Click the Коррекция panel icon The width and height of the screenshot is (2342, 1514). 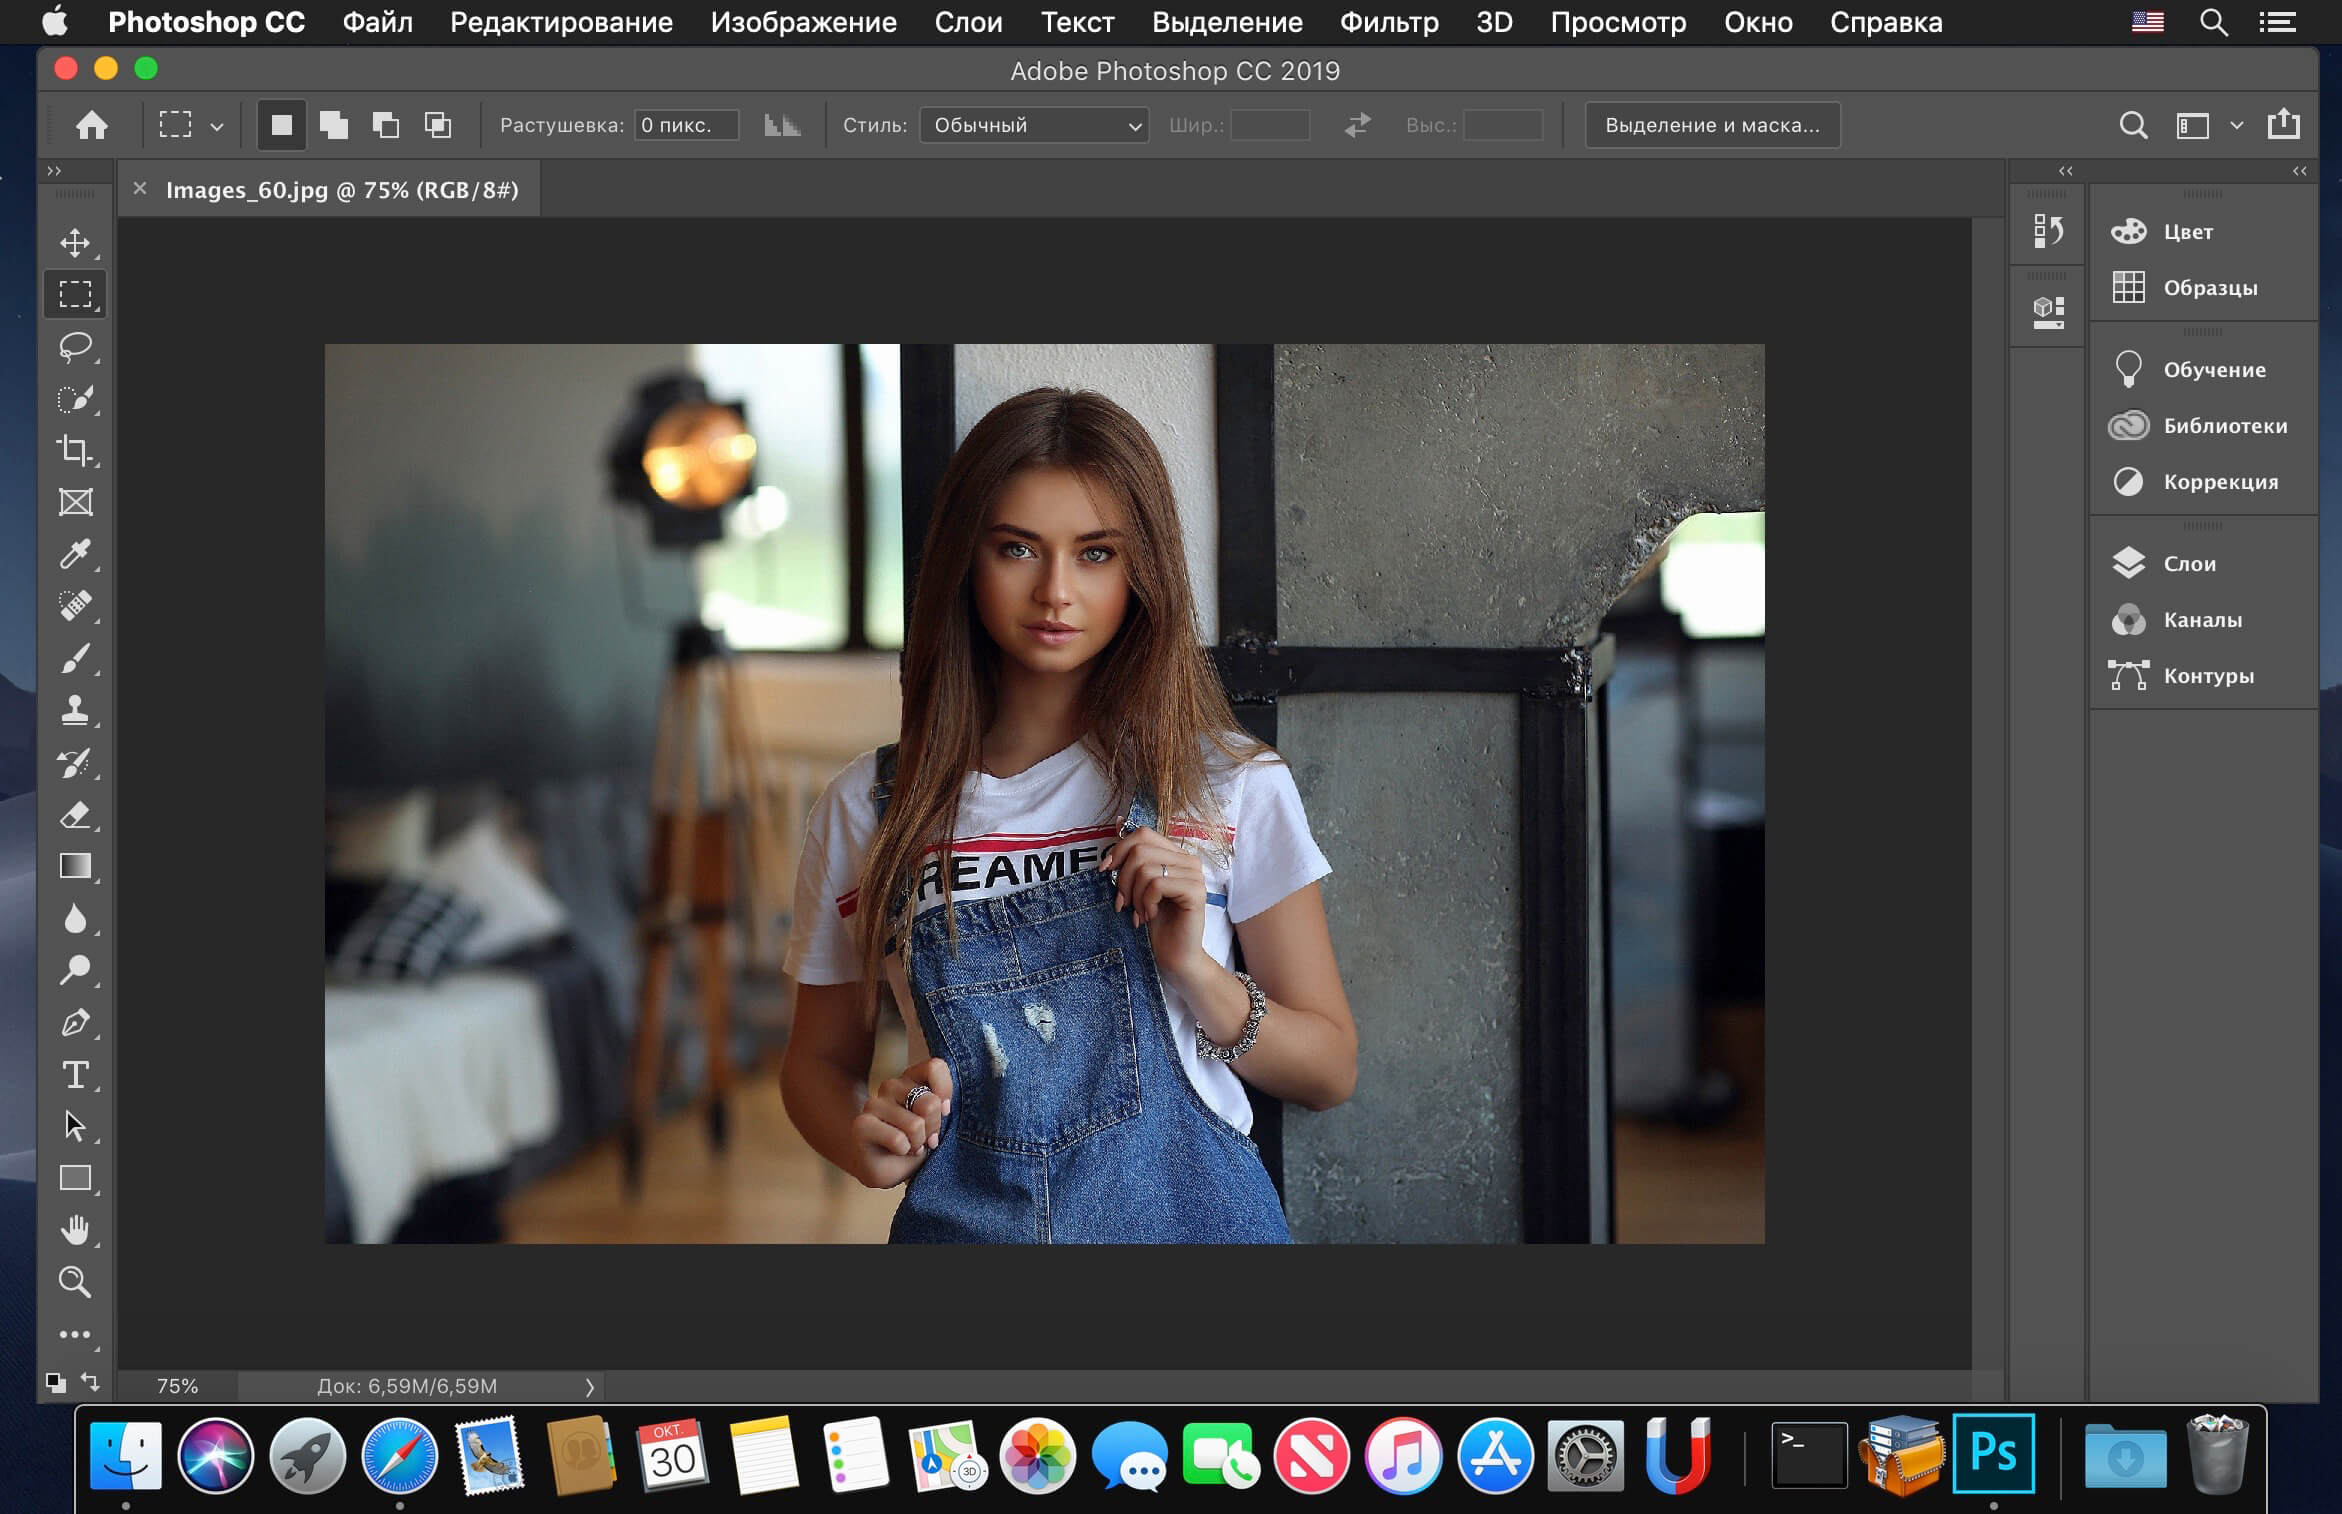click(2127, 480)
